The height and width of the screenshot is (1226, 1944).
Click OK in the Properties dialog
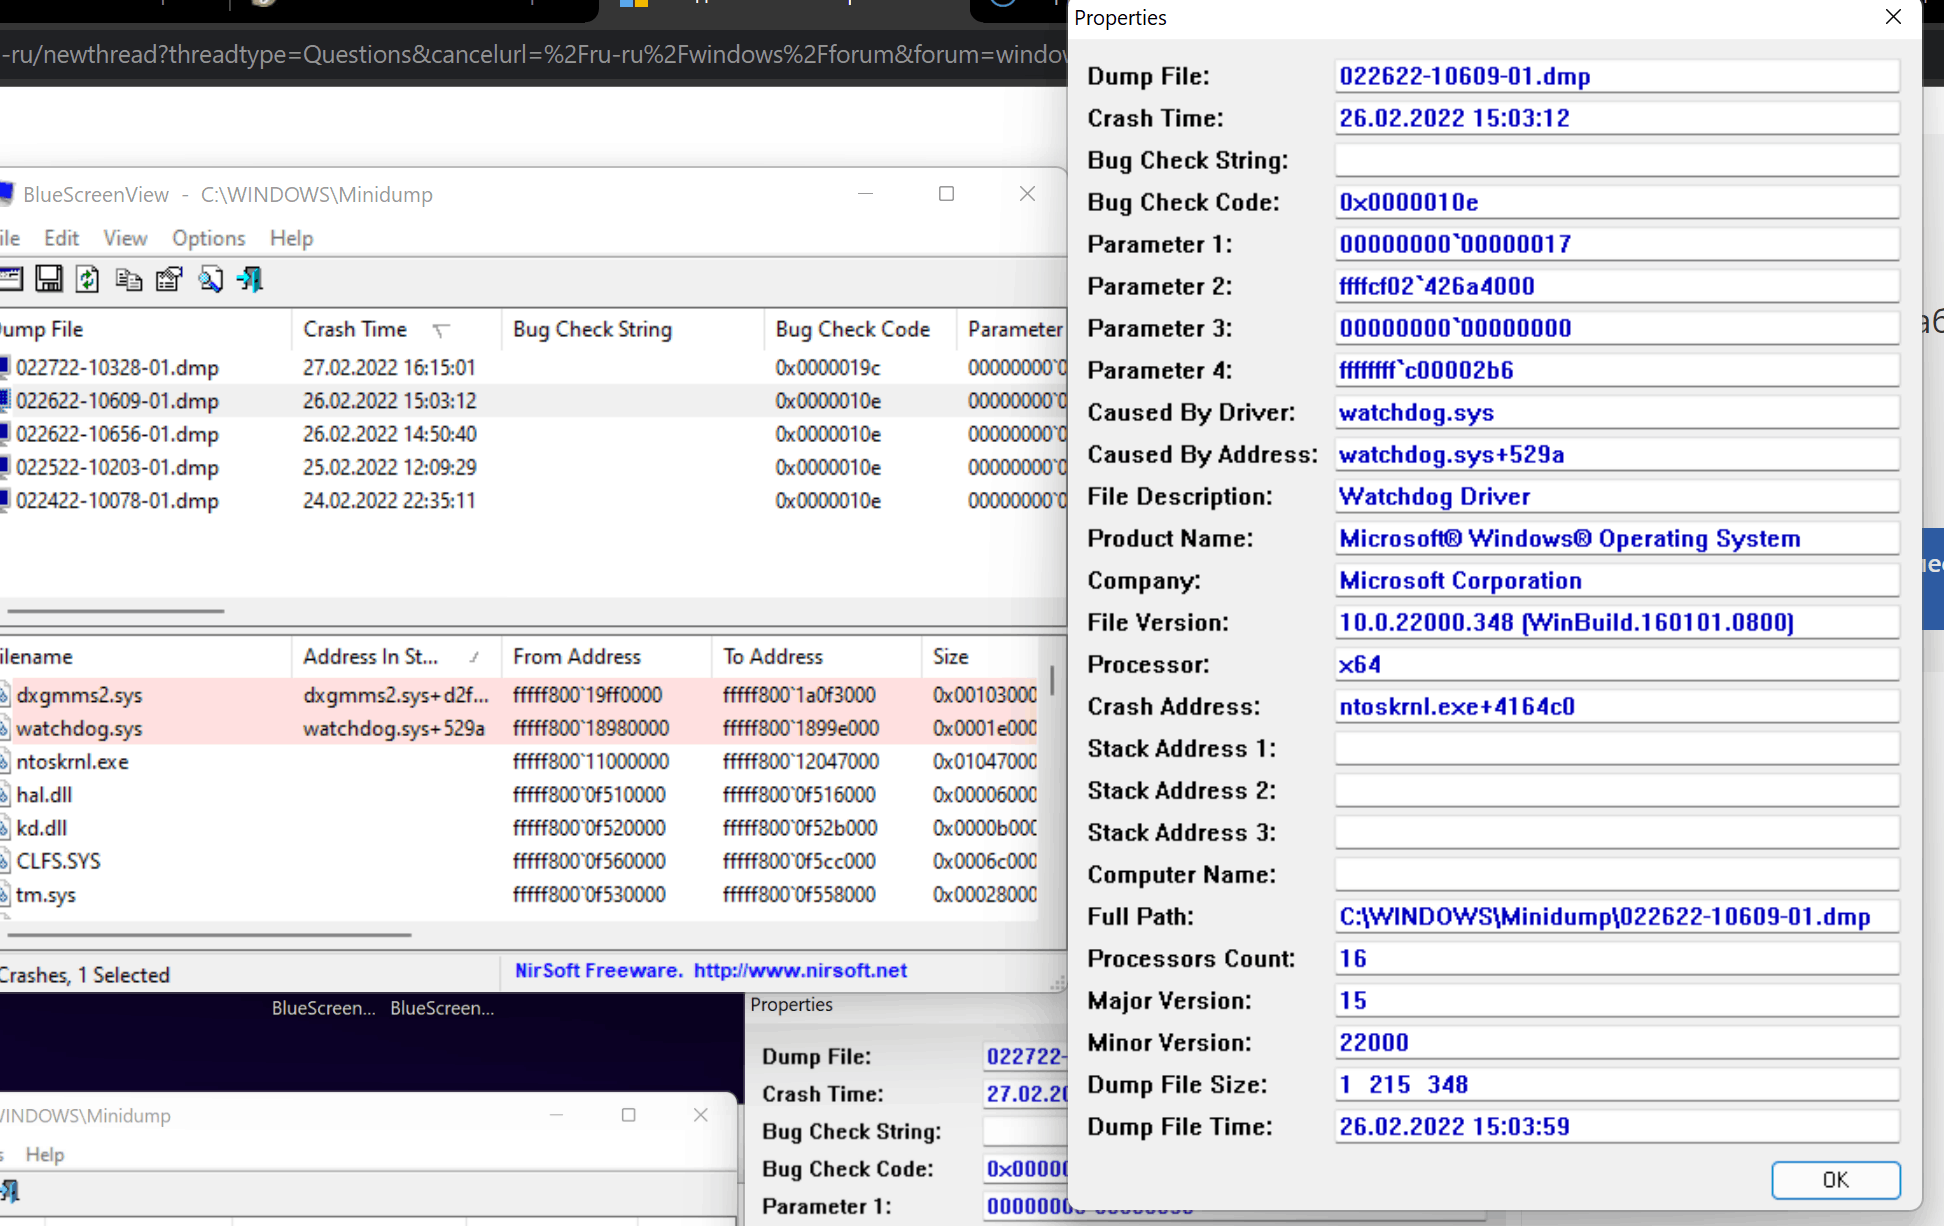coord(1835,1179)
